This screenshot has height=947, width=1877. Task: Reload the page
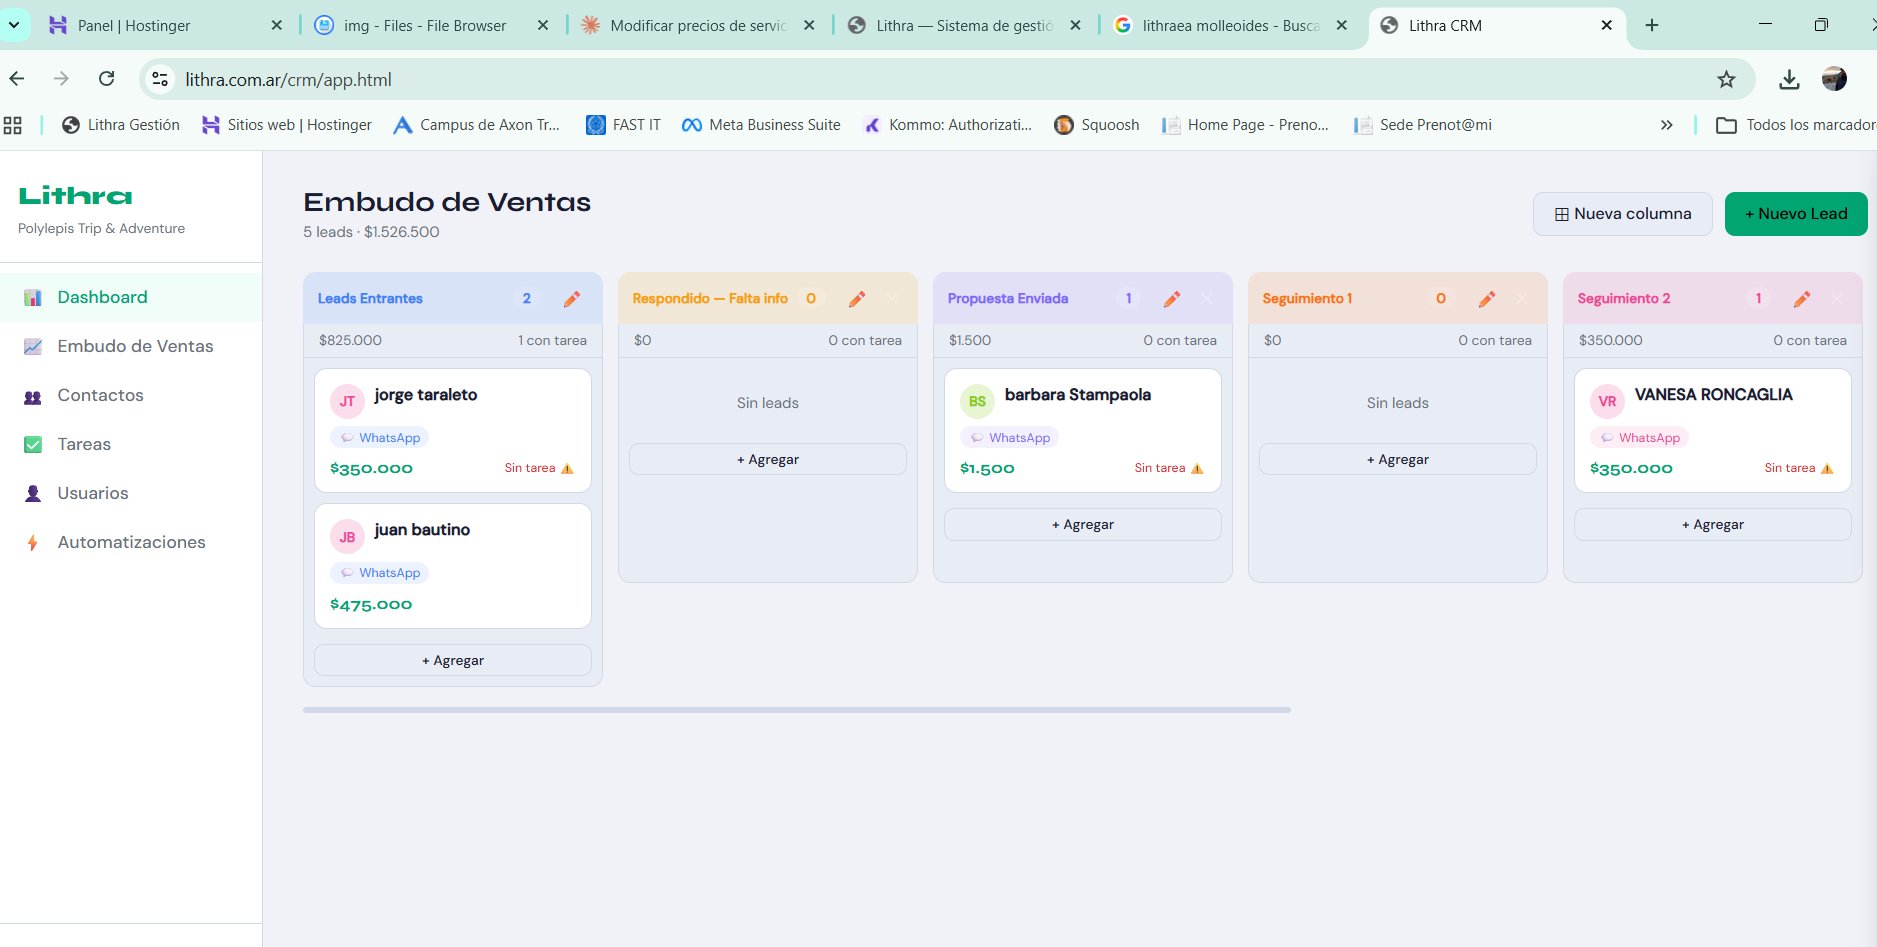click(x=107, y=79)
